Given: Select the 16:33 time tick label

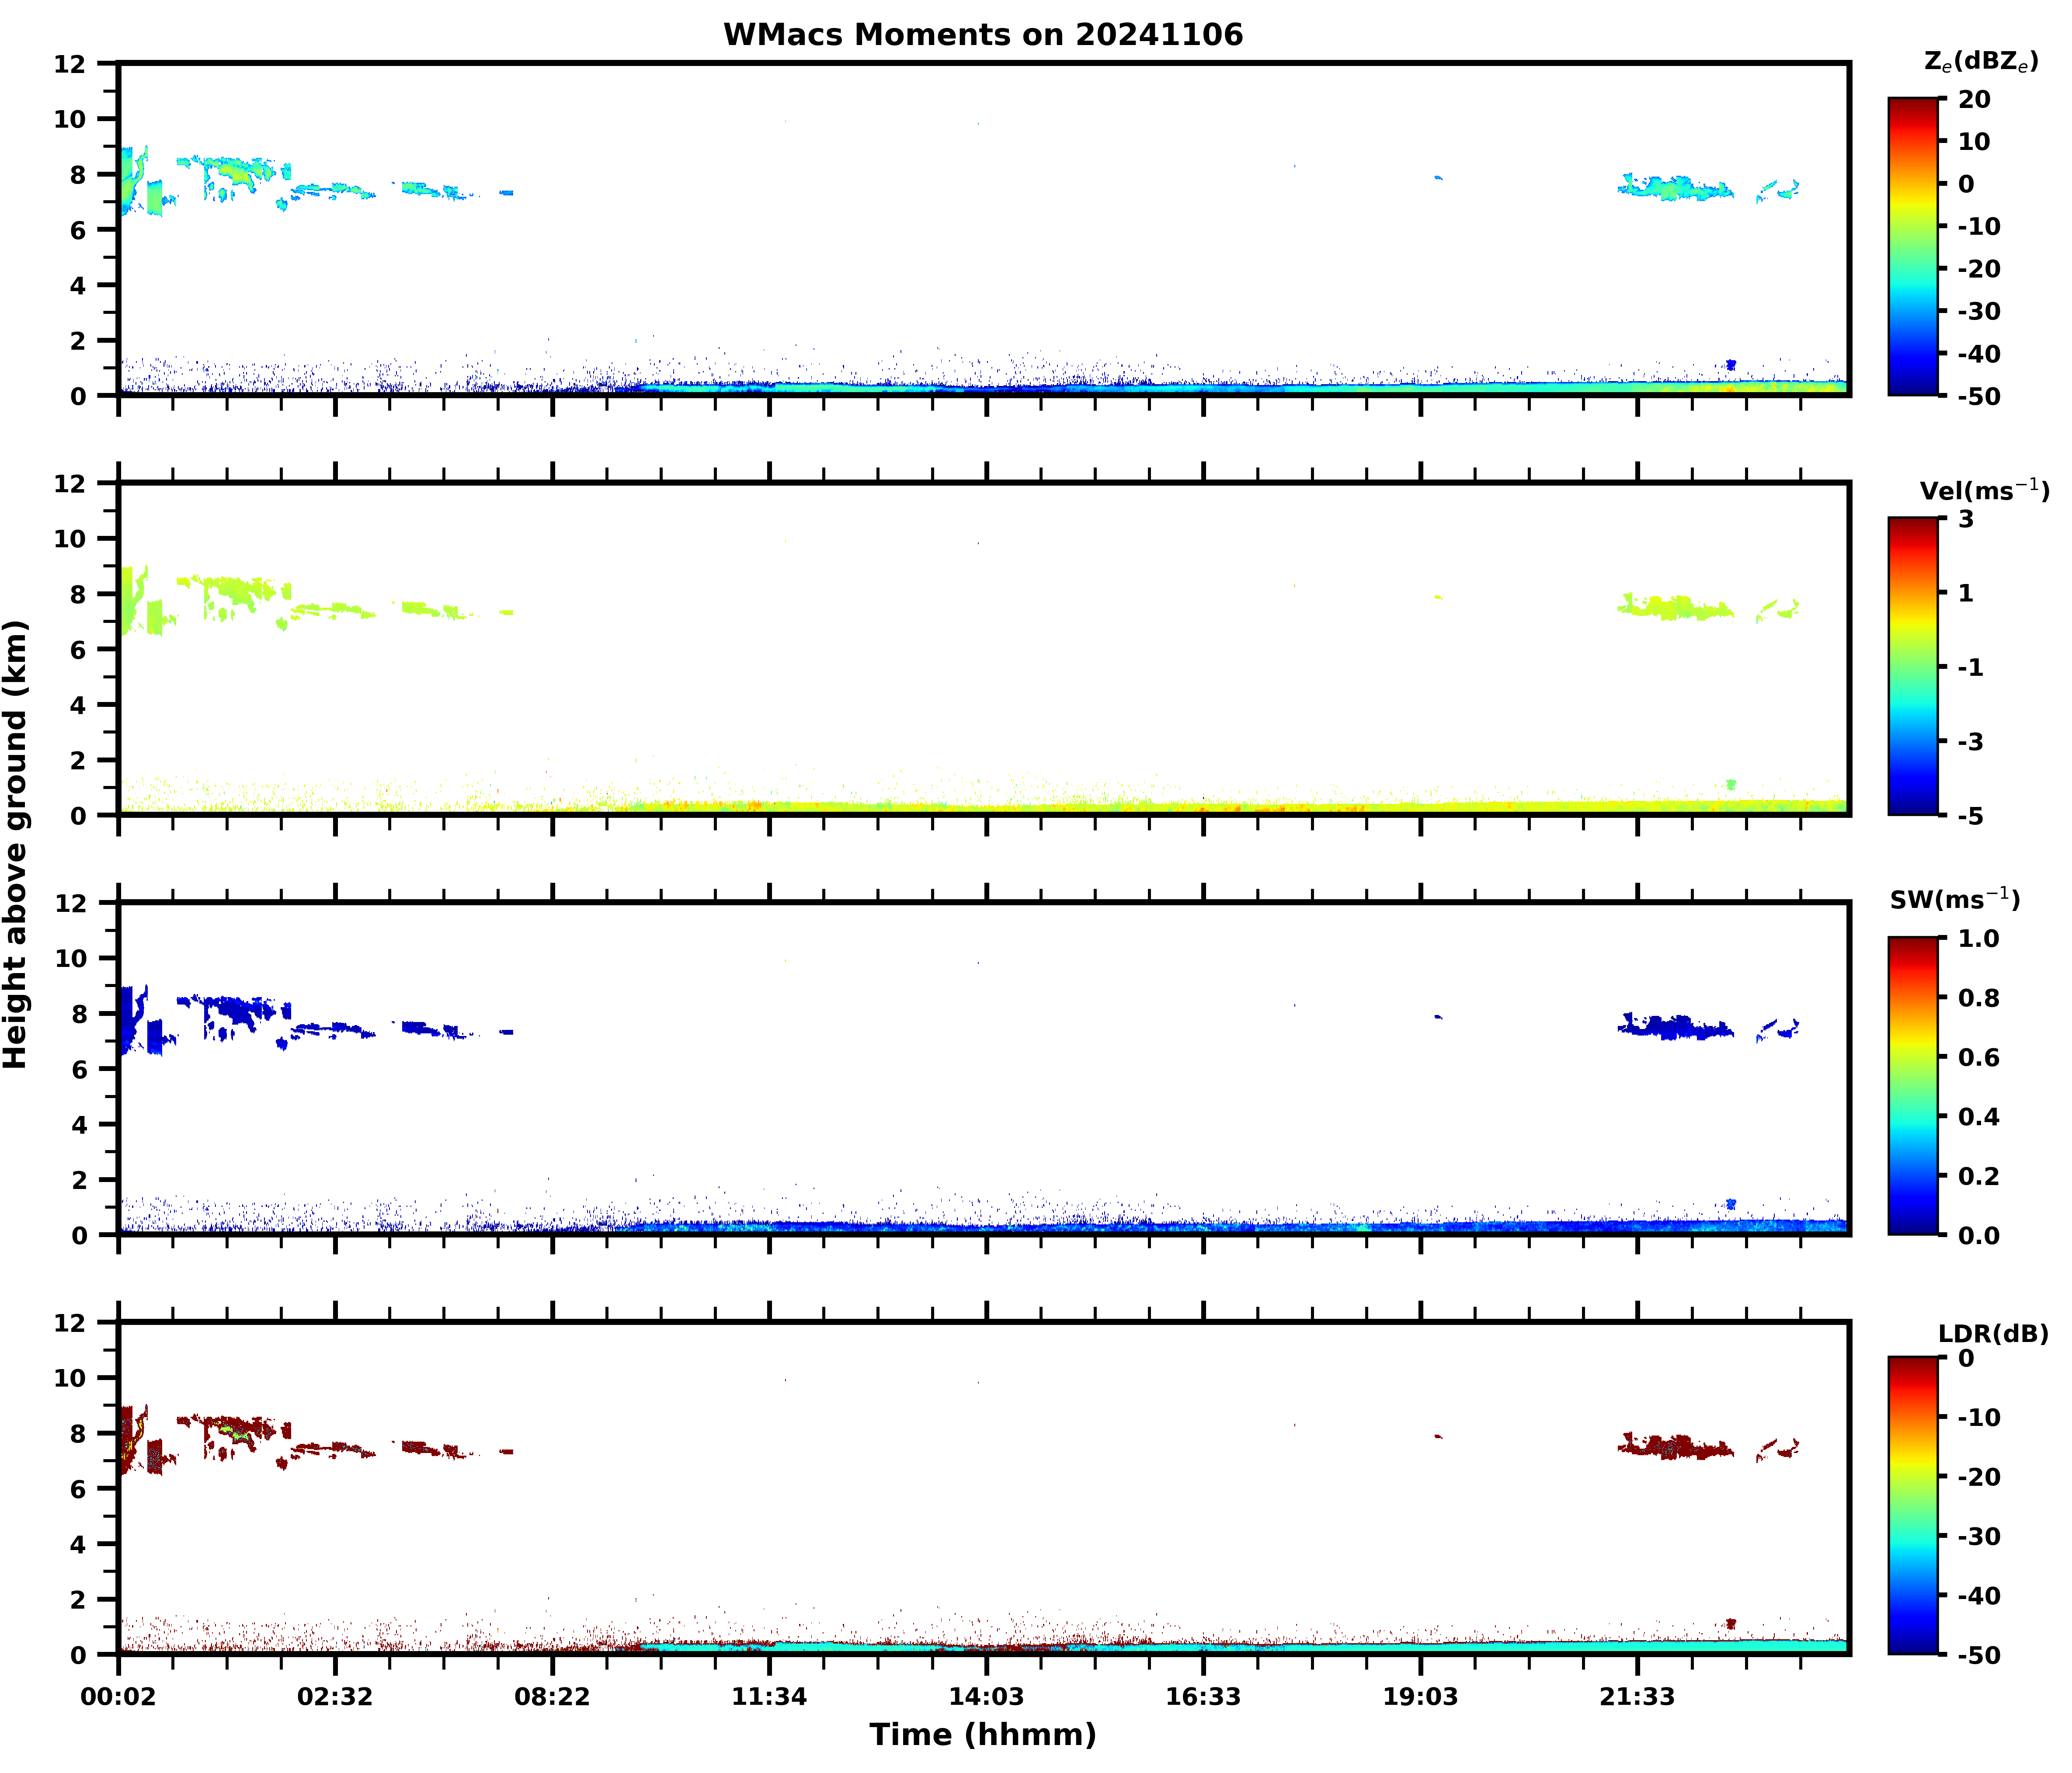Looking at the screenshot, I should click(x=1203, y=1697).
